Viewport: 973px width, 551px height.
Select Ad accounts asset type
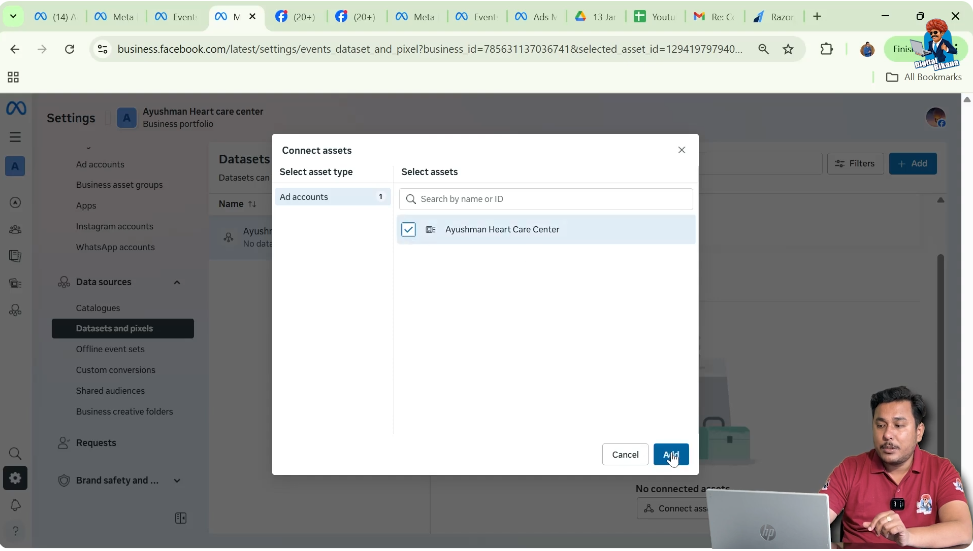(333, 197)
